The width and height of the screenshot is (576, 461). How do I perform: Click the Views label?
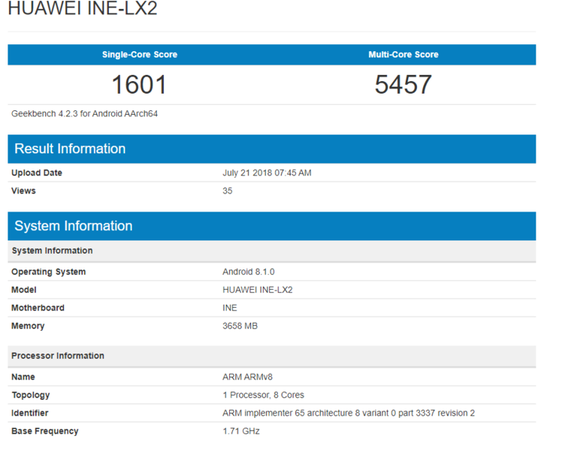click(x=24, y=191)
